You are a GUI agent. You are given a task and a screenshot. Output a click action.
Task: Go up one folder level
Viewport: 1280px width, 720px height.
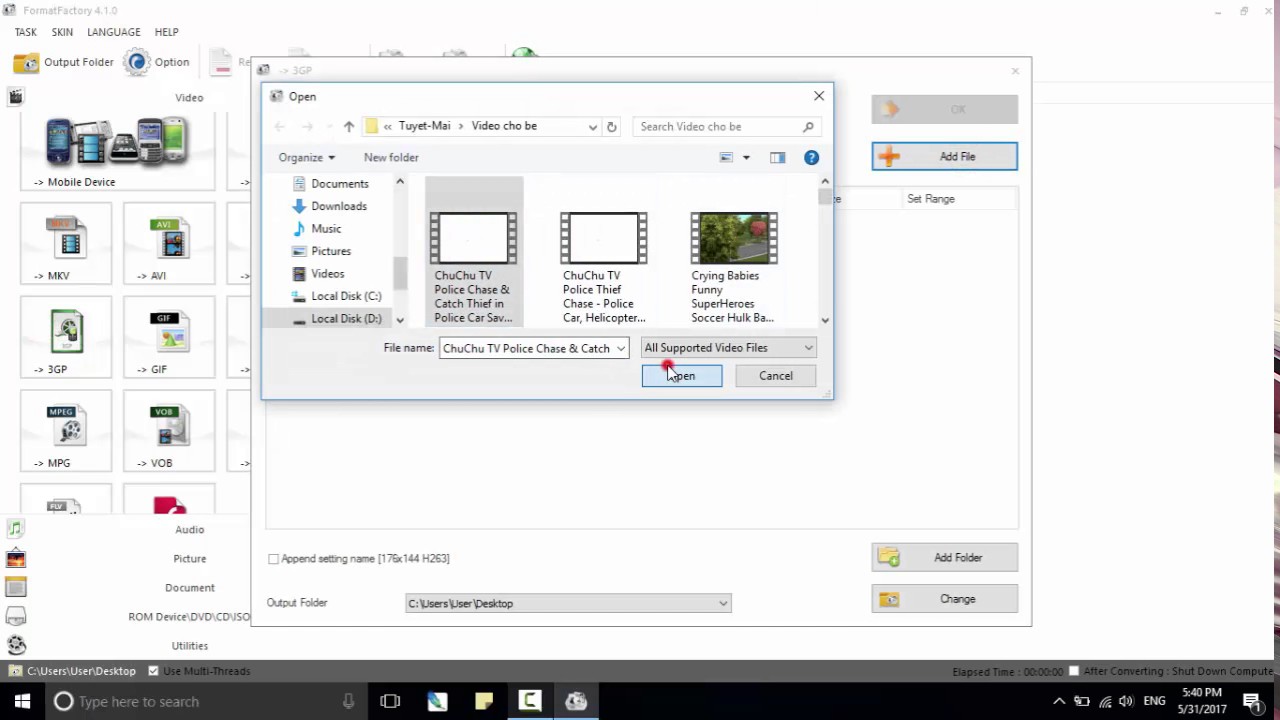pyautogui.click(x=348, y=127)
